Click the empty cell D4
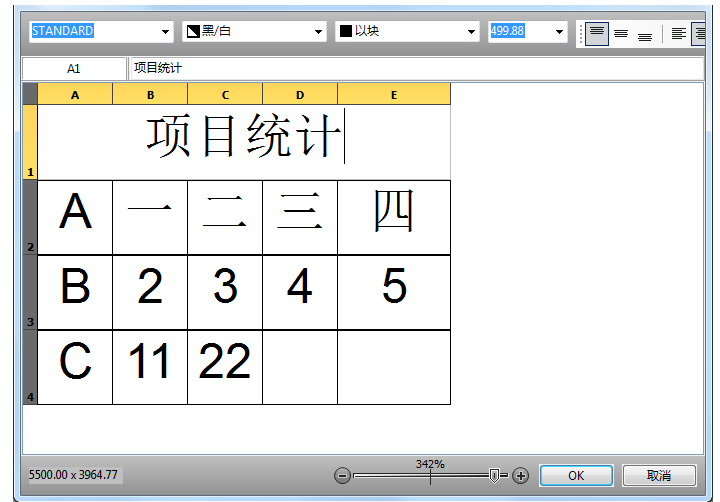 pyautogui.click(x=300, y=367)
